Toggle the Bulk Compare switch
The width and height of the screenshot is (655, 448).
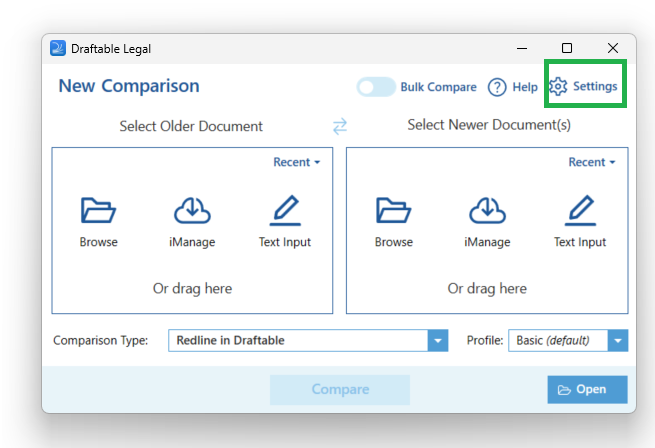(x=376, y=87)
